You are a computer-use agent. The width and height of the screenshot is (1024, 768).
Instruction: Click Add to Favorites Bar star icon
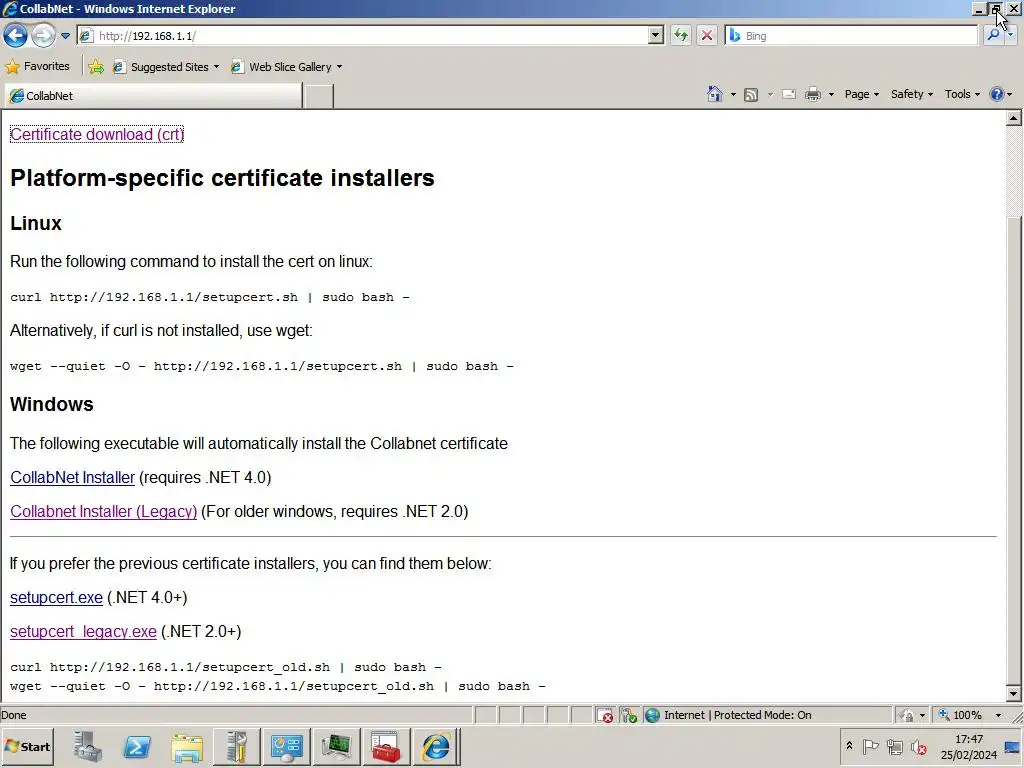point(96,67)
